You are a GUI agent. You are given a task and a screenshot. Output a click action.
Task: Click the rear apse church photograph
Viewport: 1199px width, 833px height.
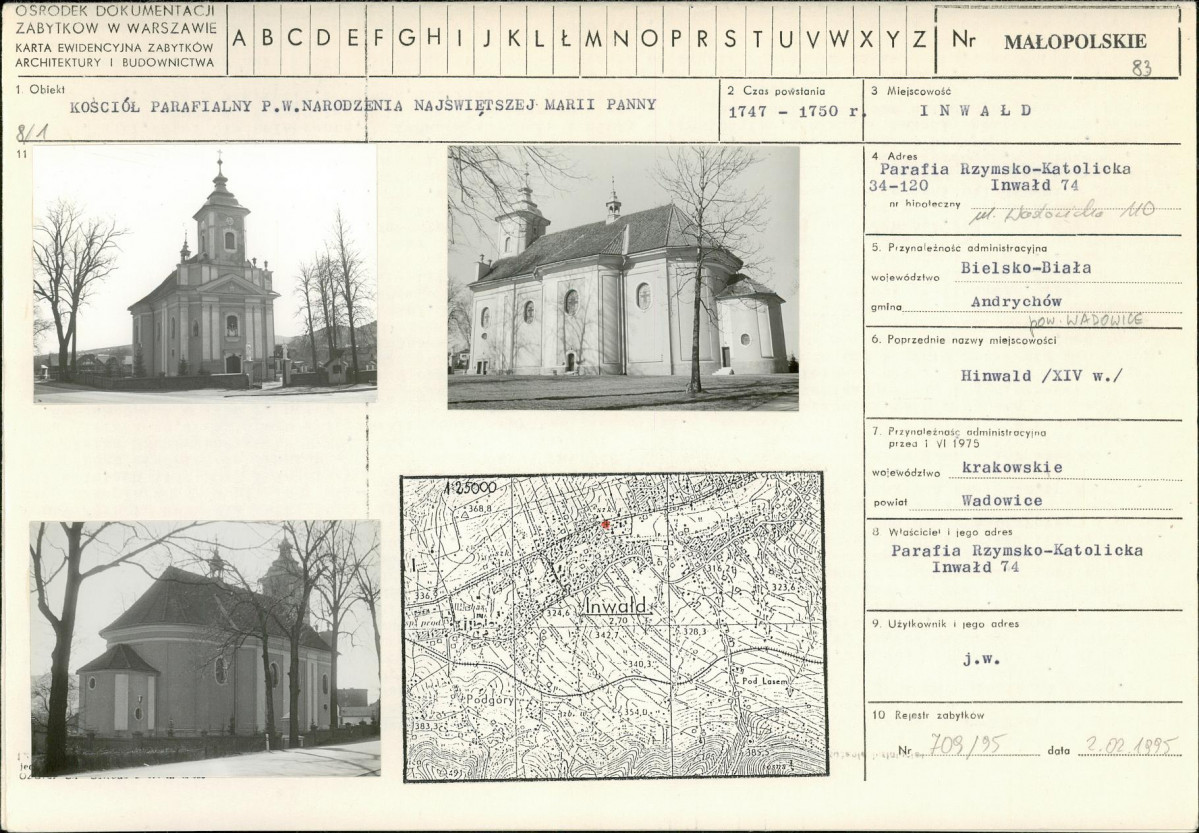[x=205, y=649]
